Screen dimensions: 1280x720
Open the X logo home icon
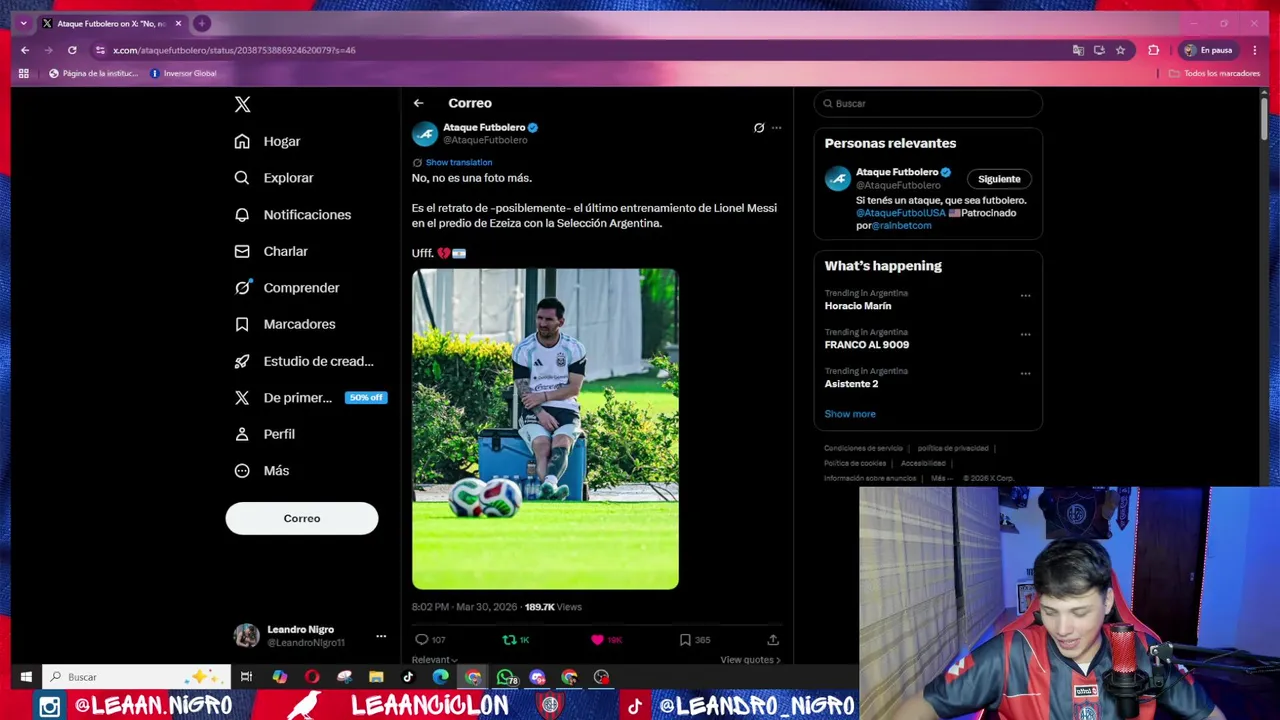tap(242, 104)
